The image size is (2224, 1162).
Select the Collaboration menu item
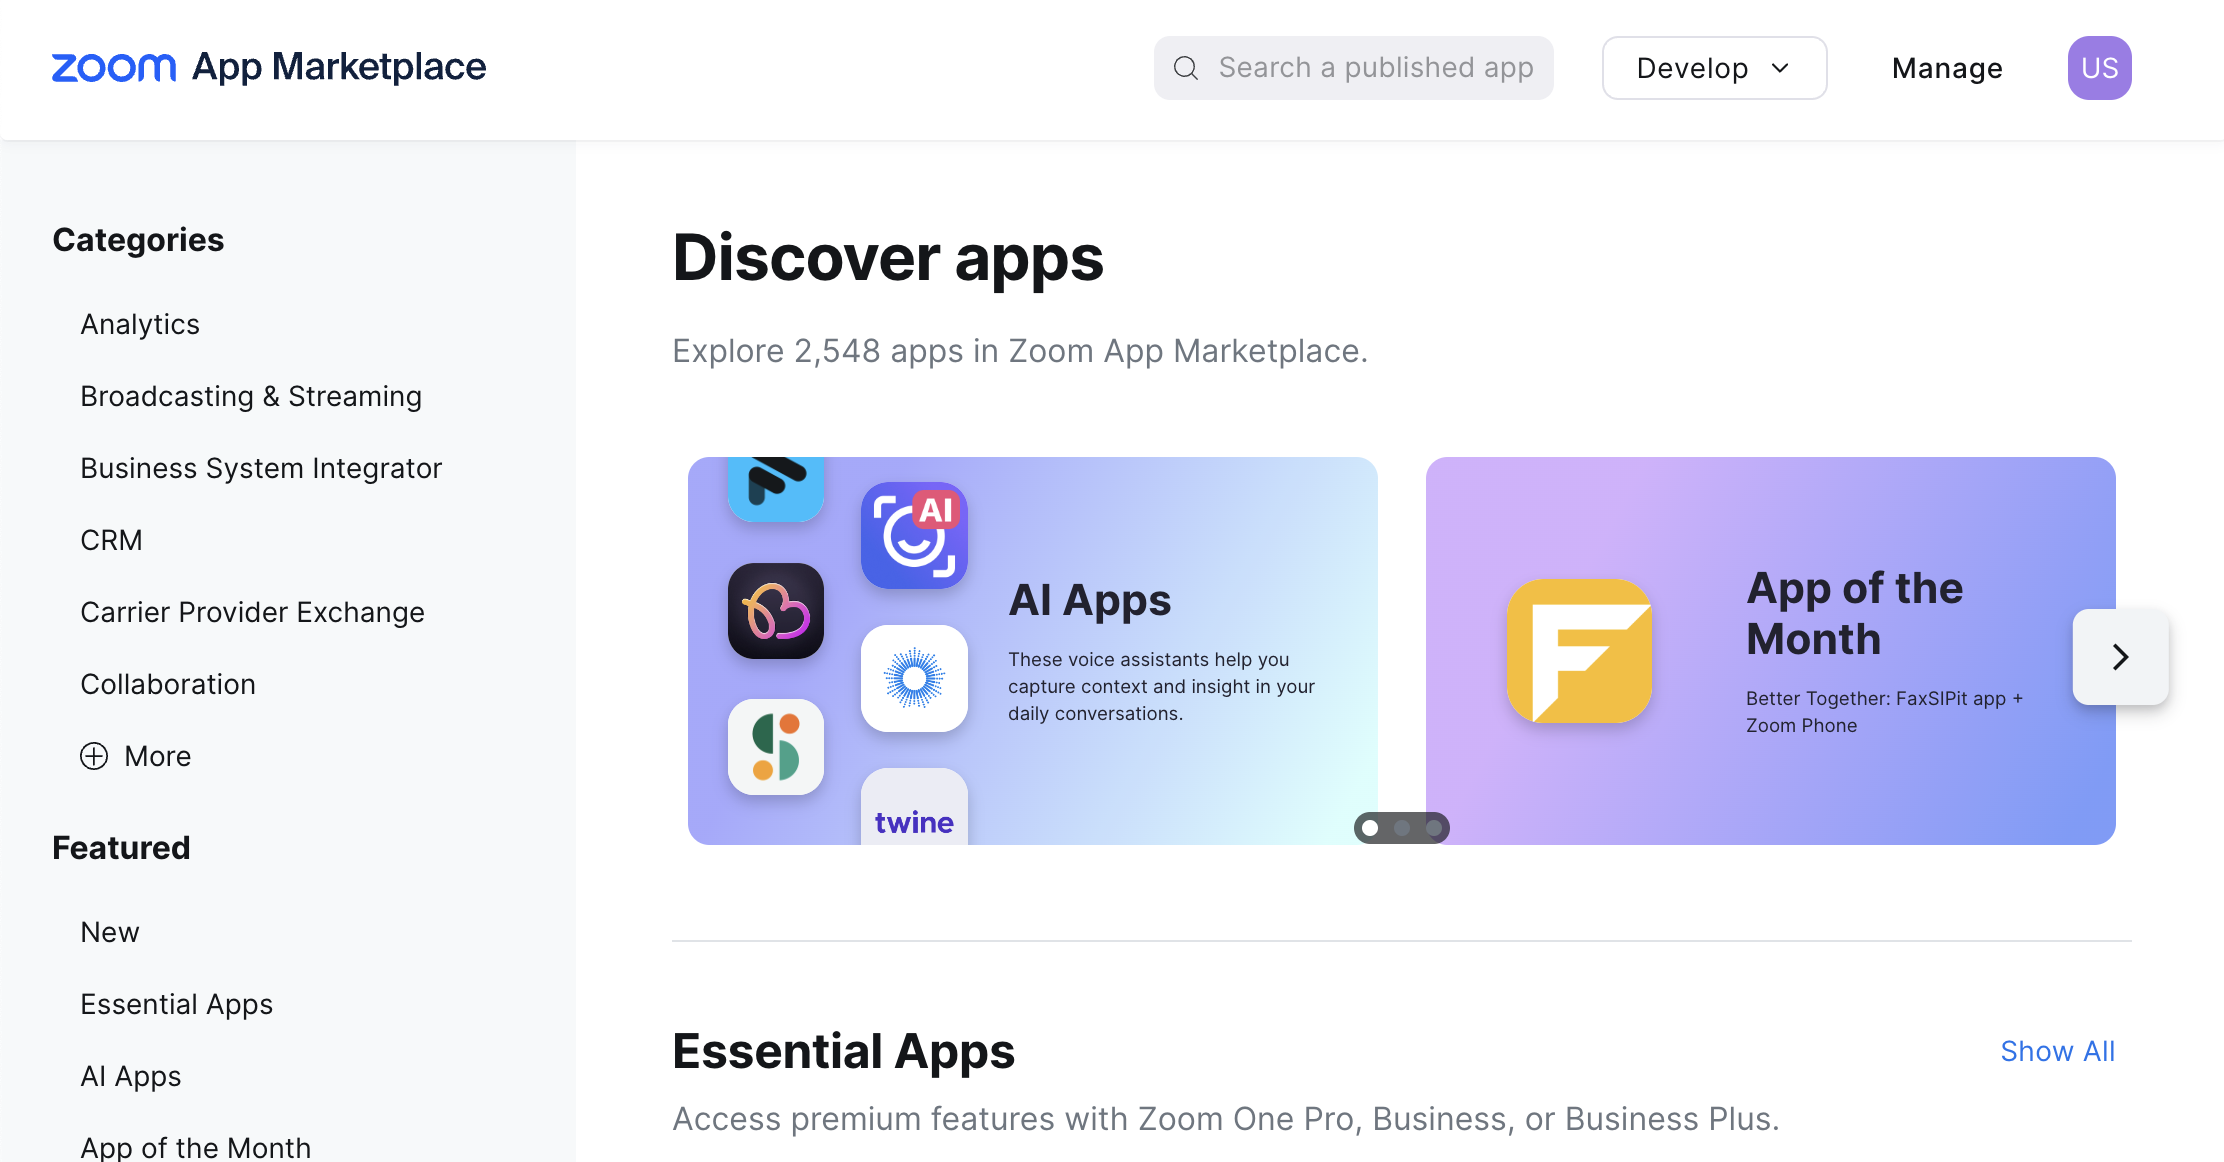168,684
